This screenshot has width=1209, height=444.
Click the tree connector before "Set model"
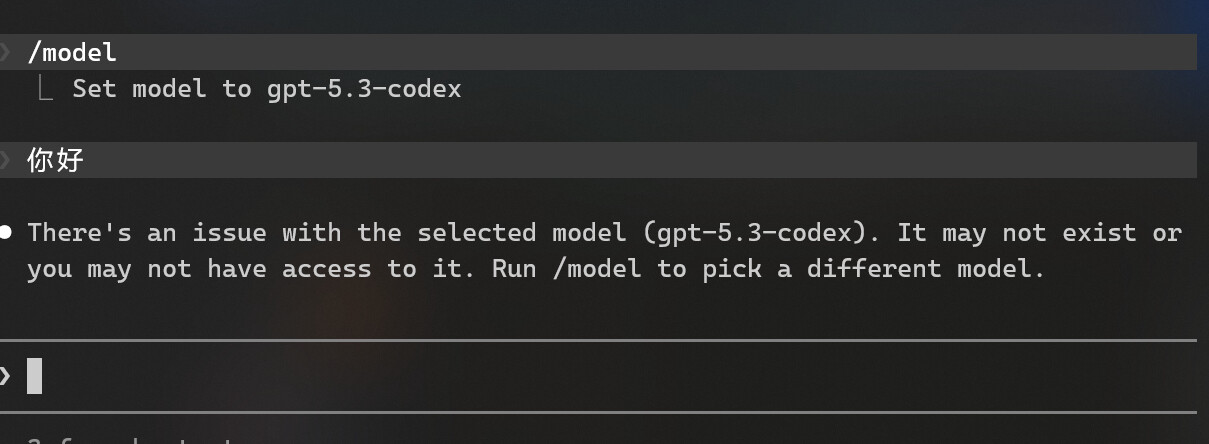tap(45, 88)
